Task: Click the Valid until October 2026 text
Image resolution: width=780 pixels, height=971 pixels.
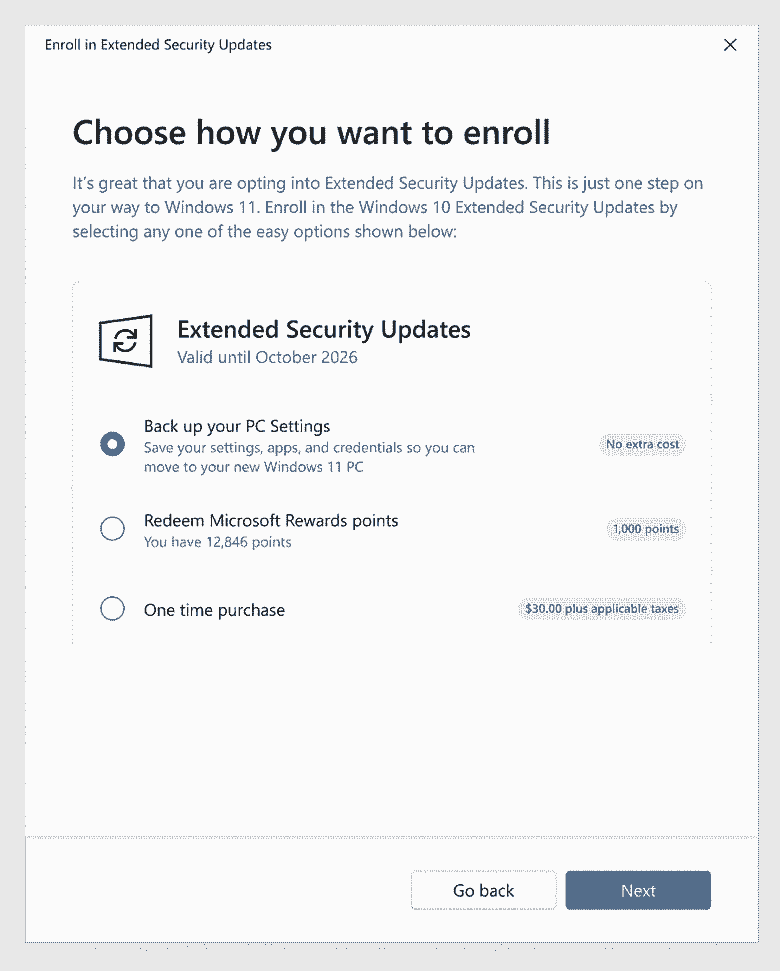Action: tap(267, 357)
